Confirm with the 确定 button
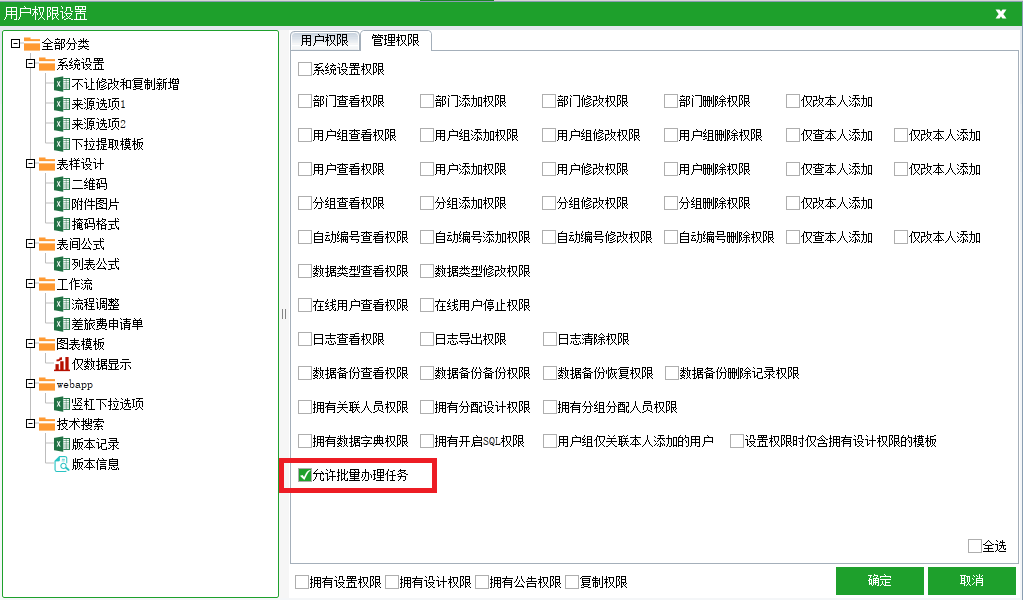The height and width of the screenshot is (600, 1023). click(879, 580)
